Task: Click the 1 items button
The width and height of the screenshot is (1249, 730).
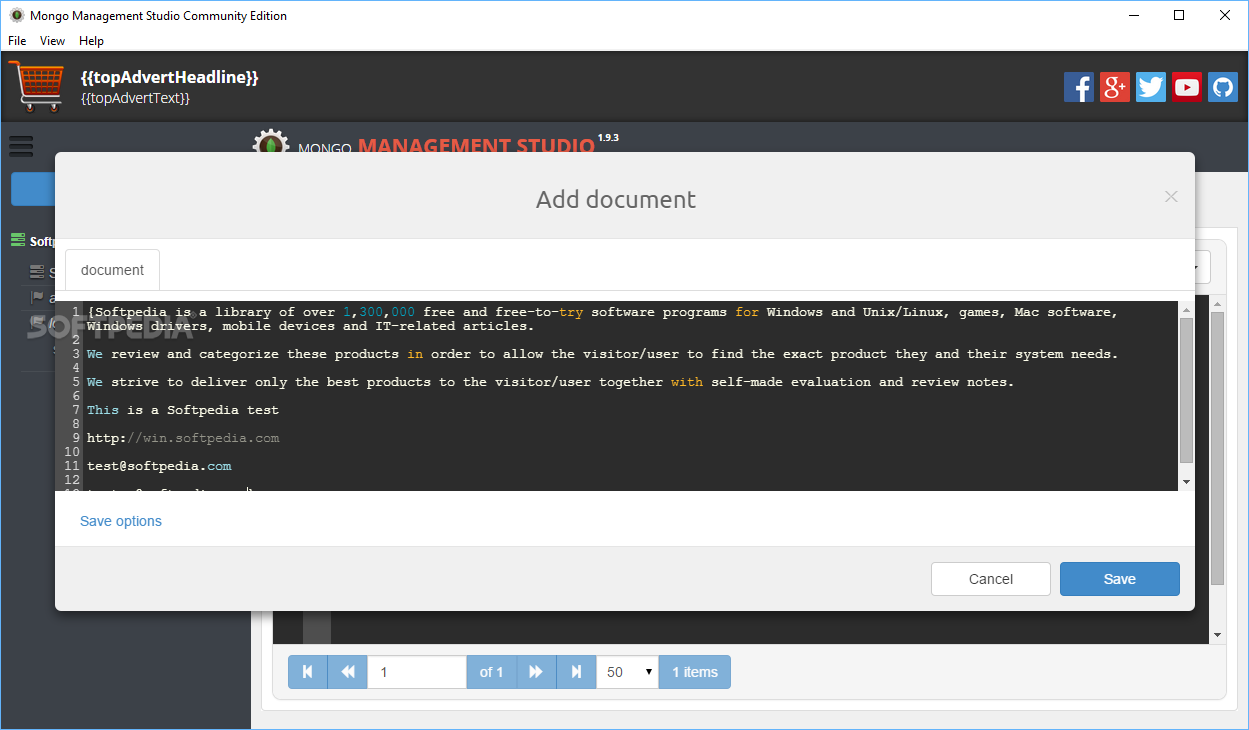Action: (695, 672)
